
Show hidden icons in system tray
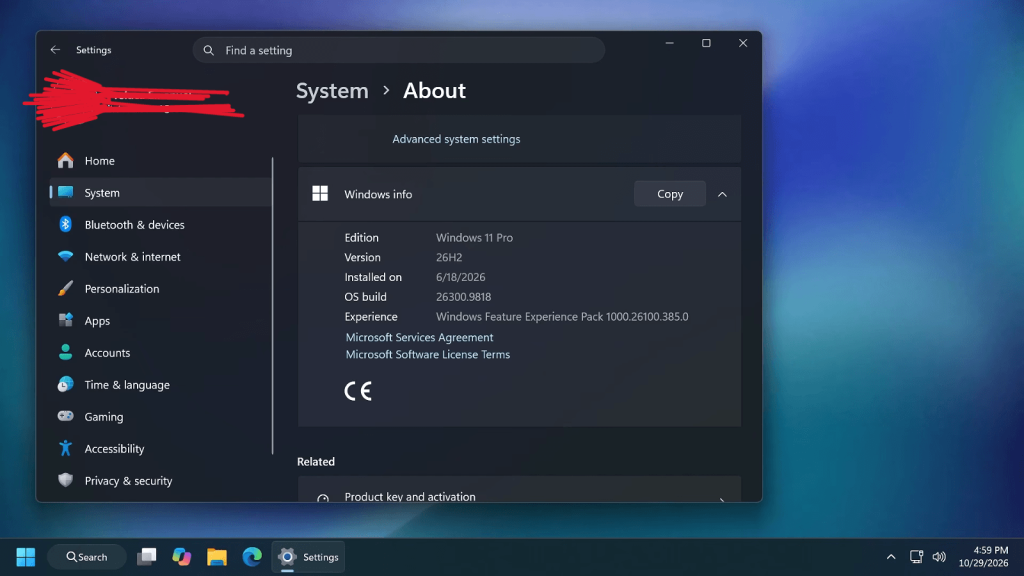click(x=891, y=556)
